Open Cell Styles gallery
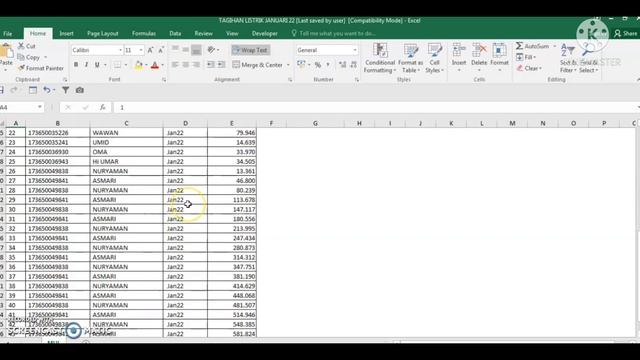This screenshot has height=360, width=640. click(434, 58)
